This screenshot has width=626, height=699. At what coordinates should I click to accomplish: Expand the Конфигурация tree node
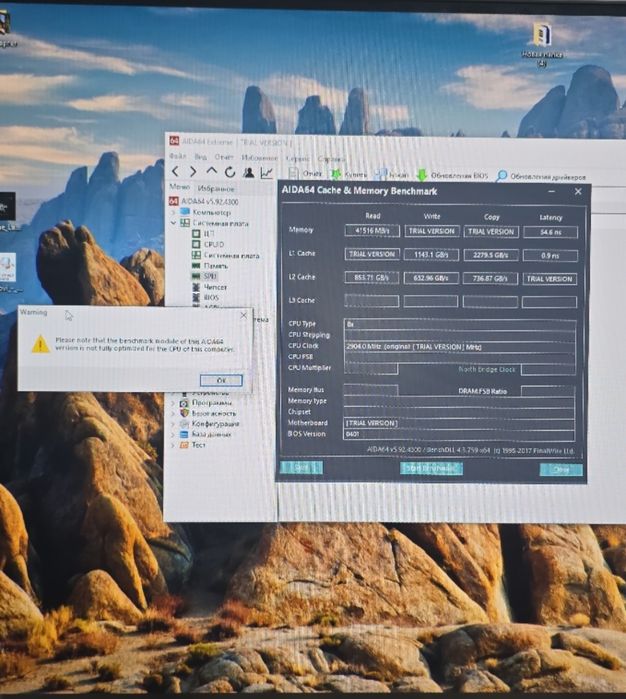coord(173,424)
